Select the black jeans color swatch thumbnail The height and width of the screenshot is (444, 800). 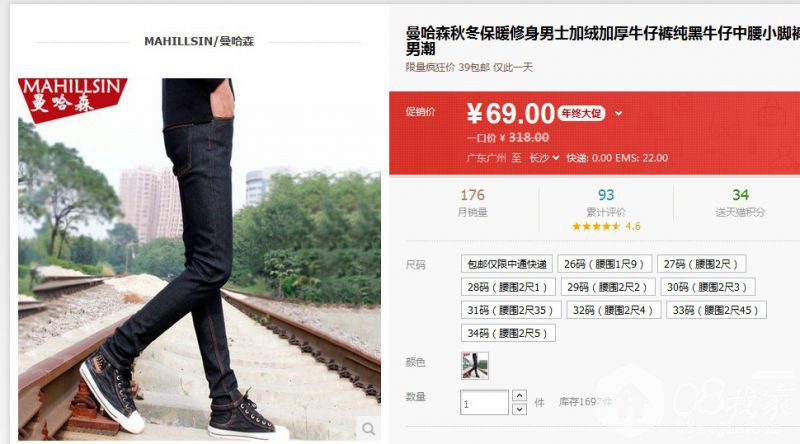(x=475, y=365)
